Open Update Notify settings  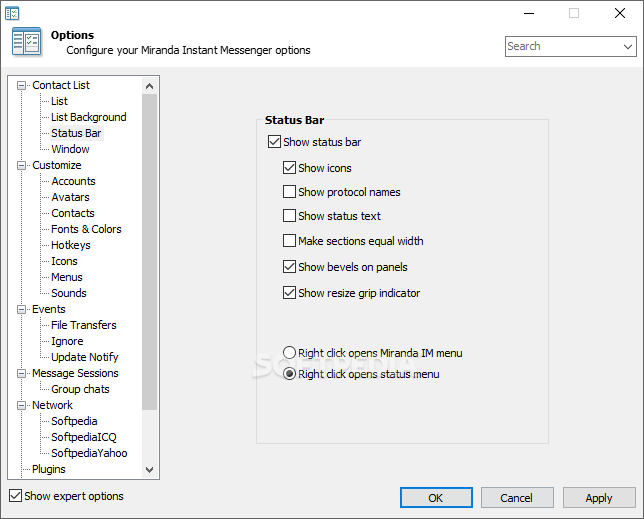pos(85,357)
